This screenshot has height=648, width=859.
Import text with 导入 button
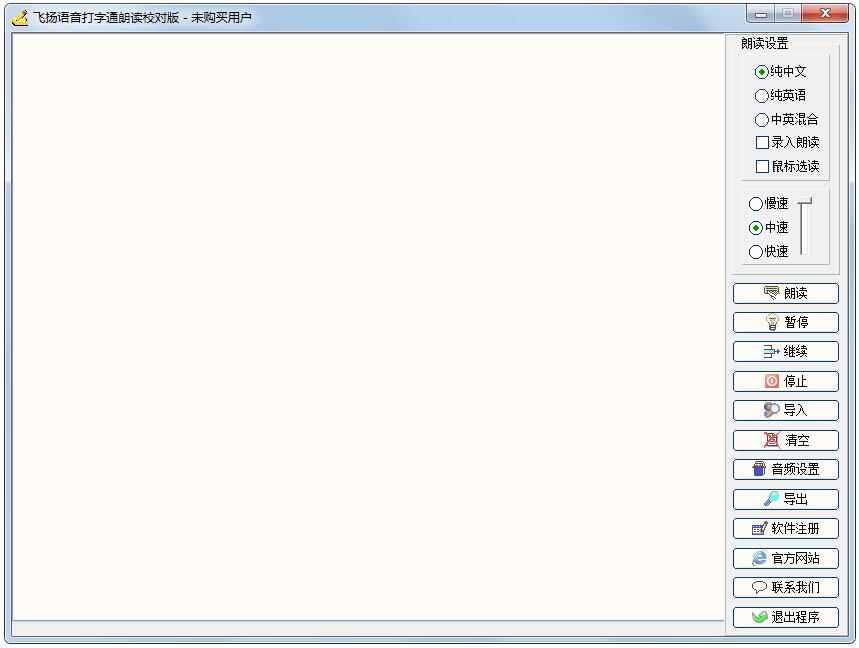786,410
